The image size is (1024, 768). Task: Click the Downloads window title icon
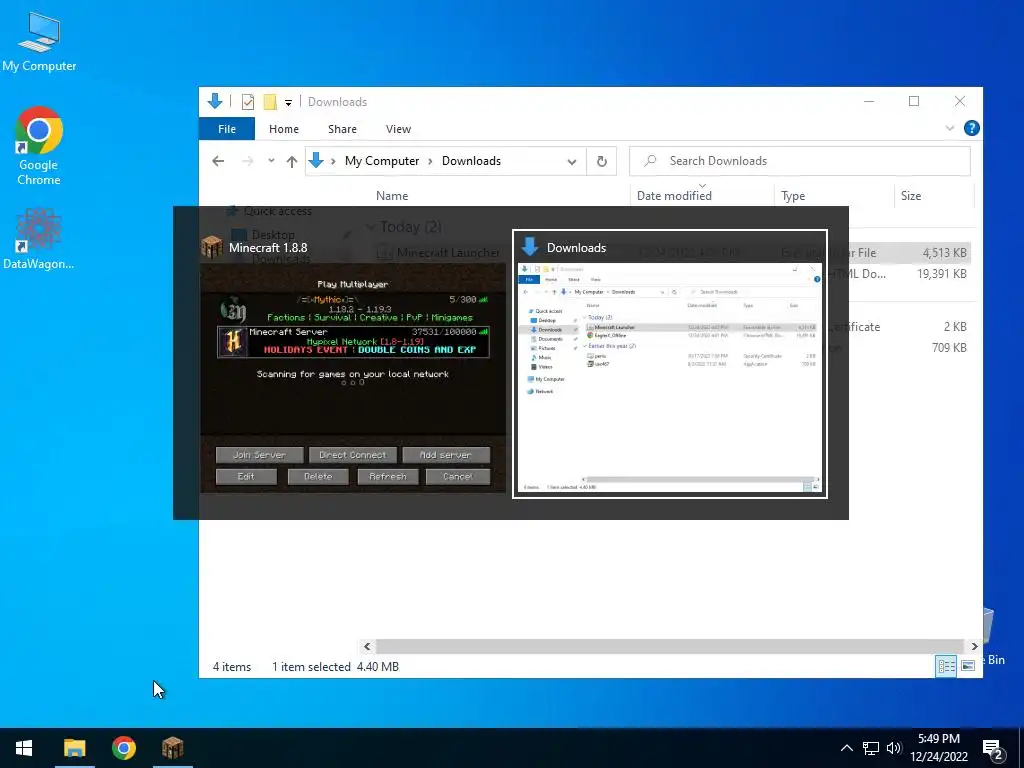tap(215, 101)
